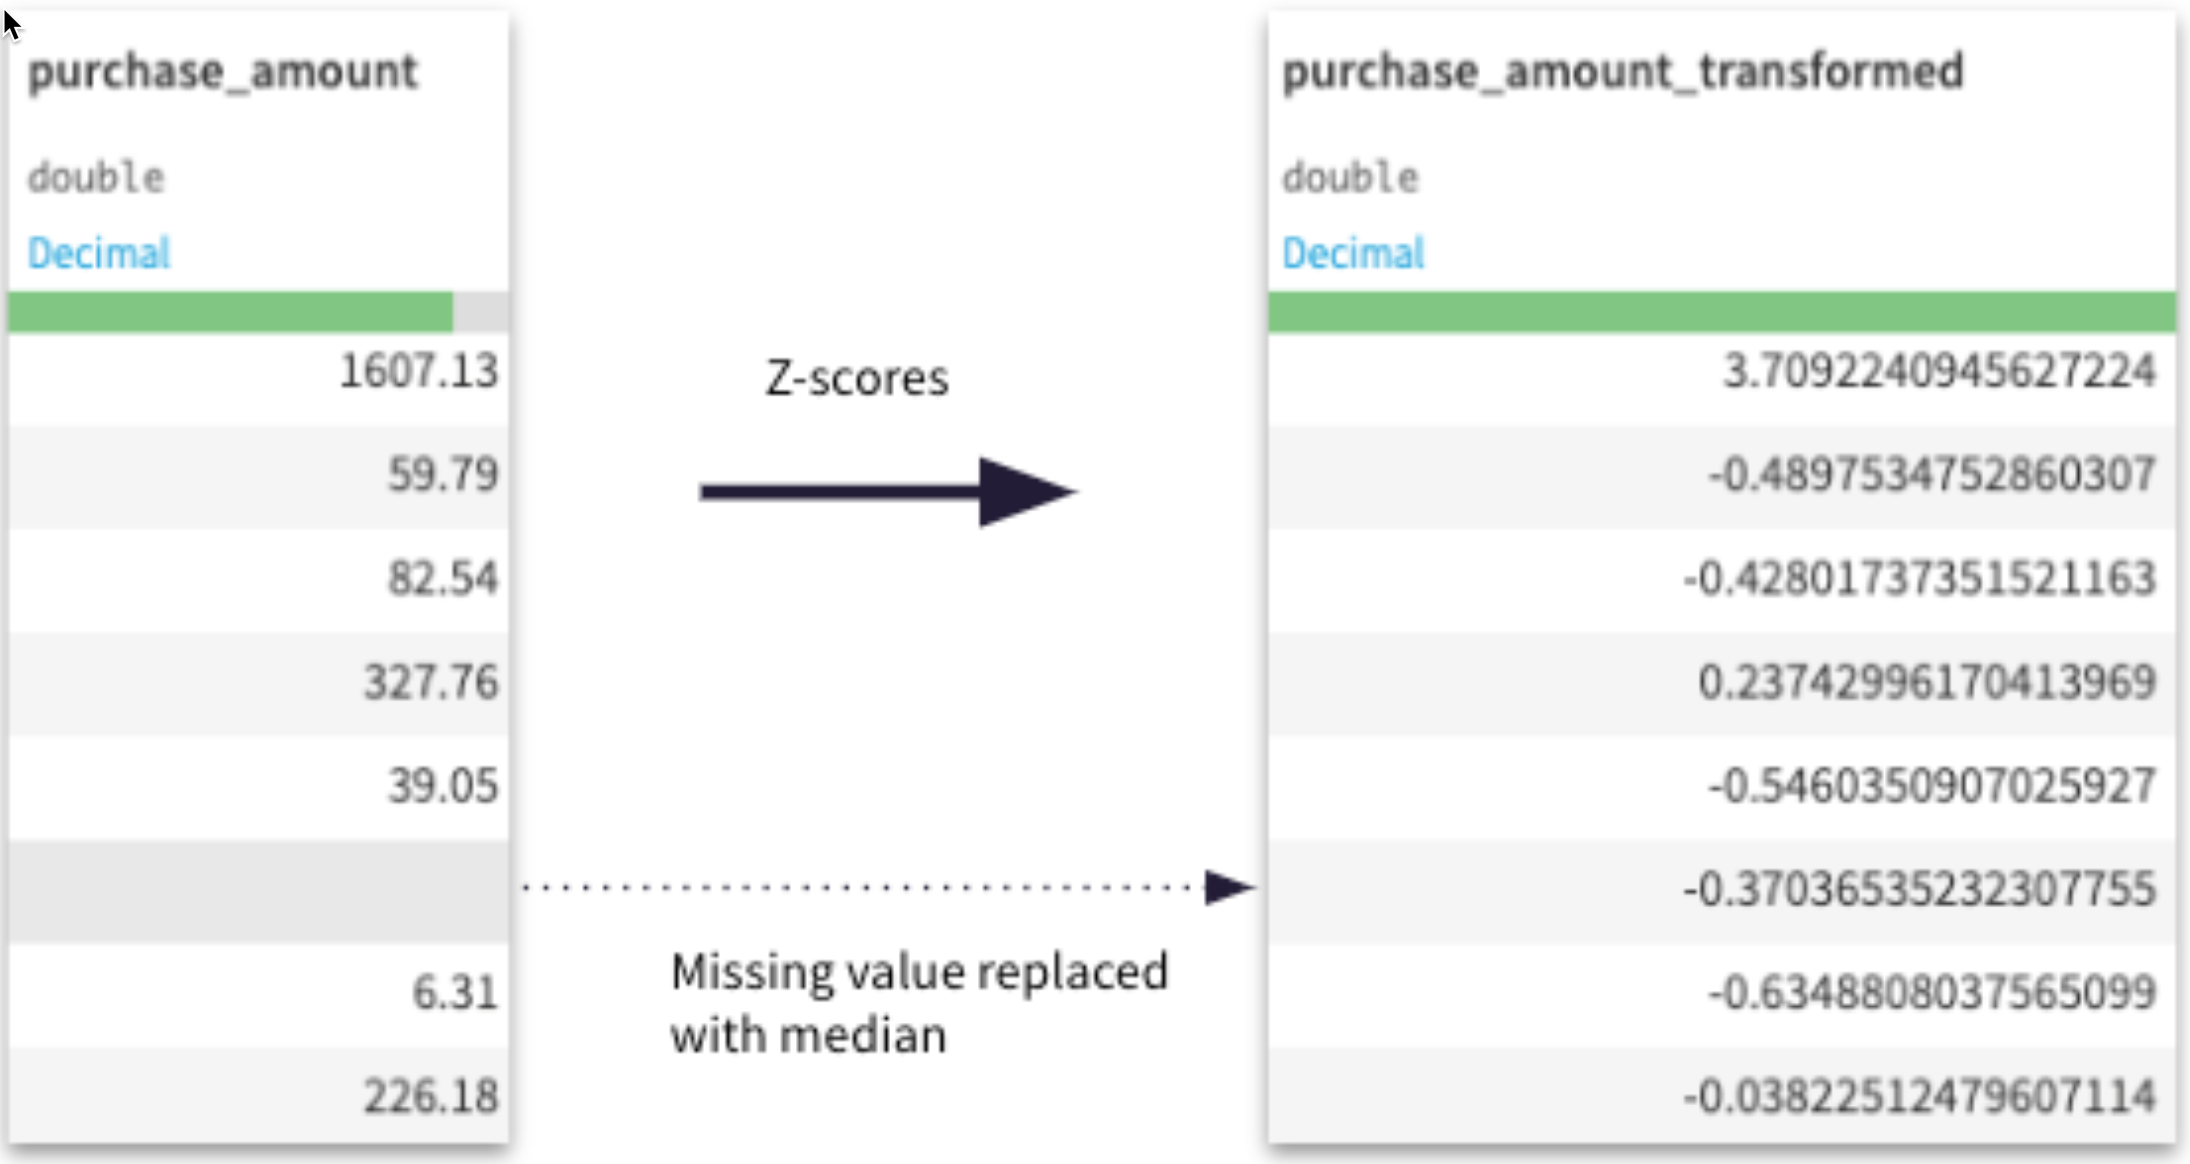Select the 327.76 cell
2190x1164 pixels.
430,683
